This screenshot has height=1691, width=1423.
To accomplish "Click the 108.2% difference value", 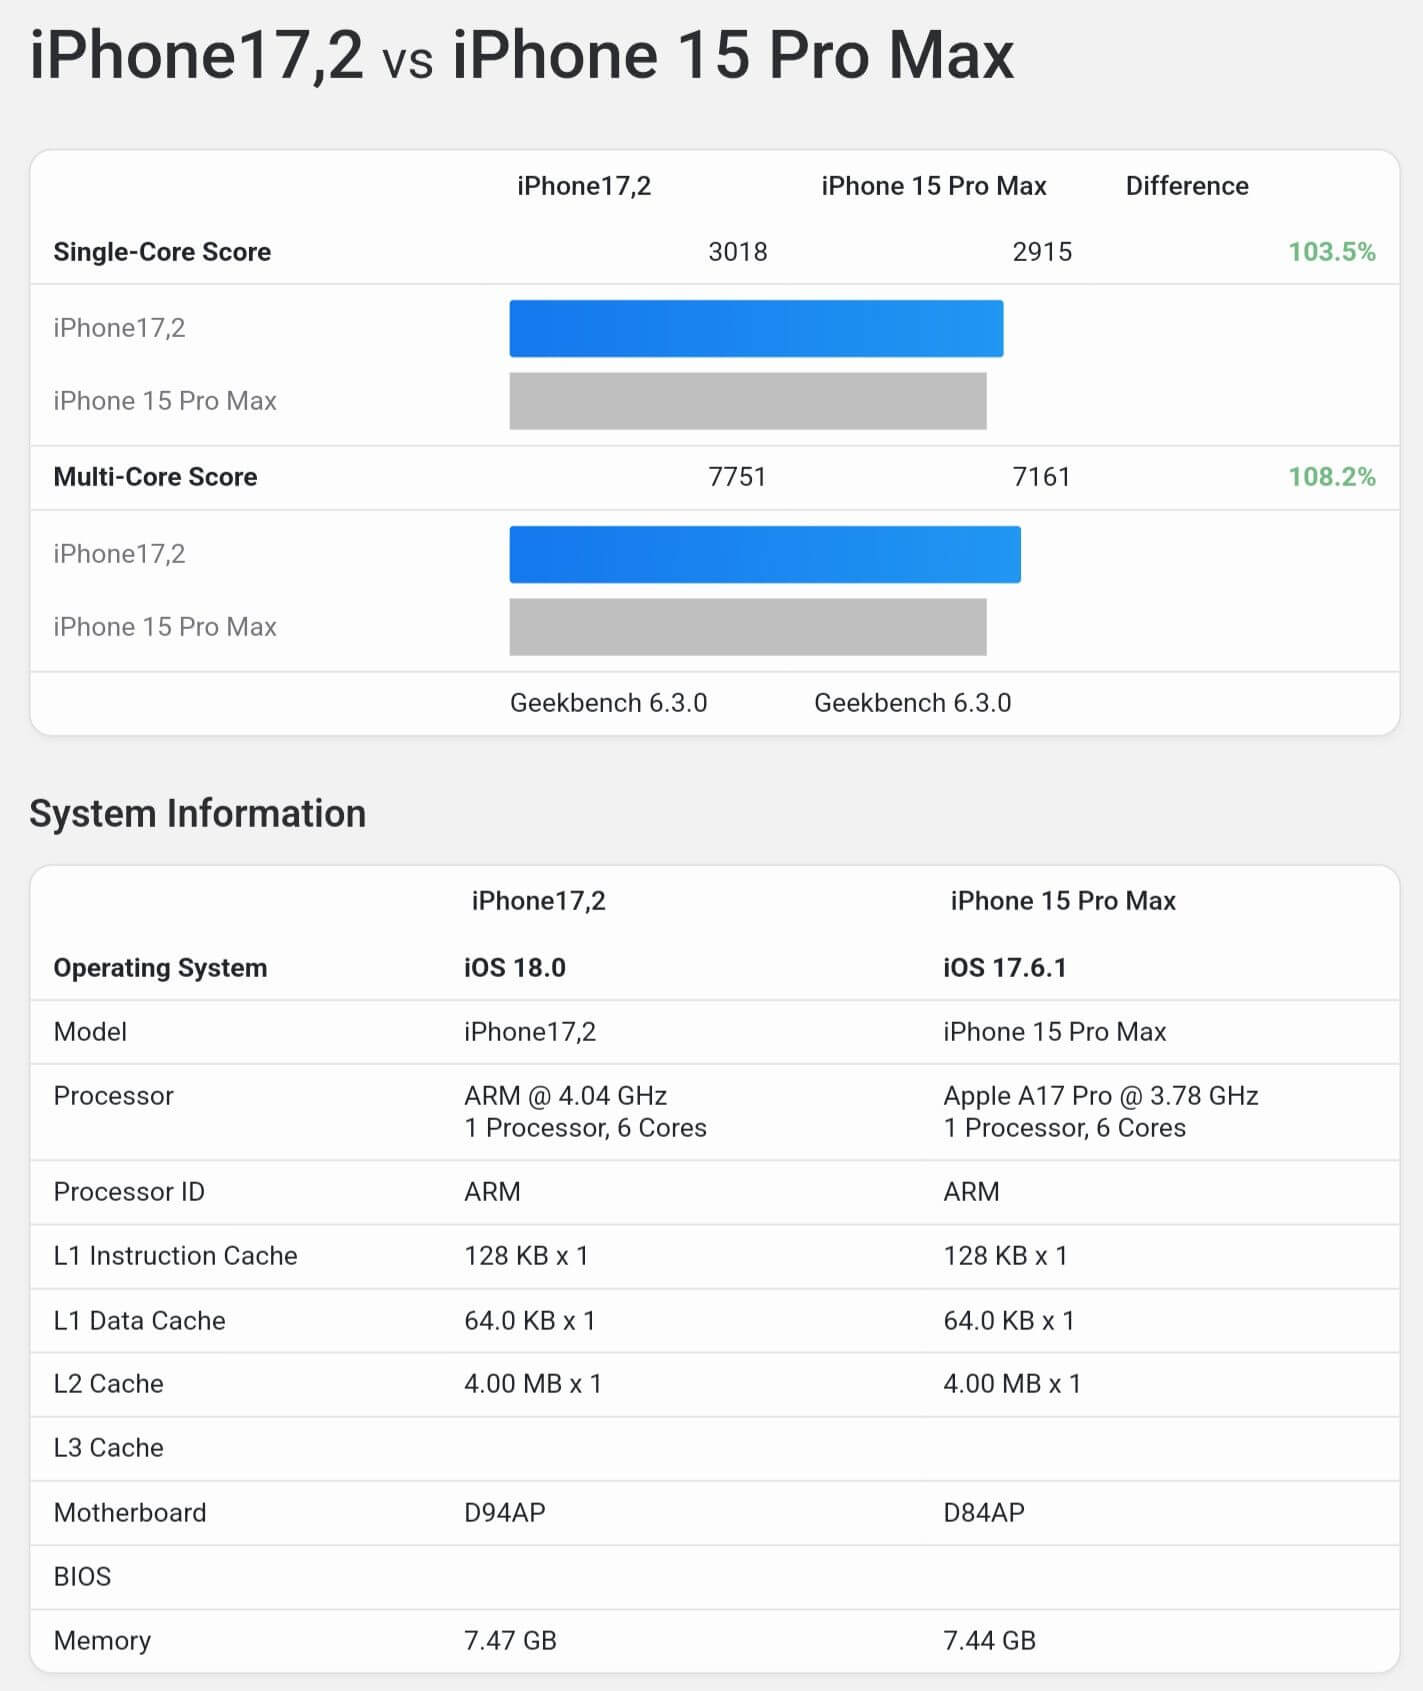I will tap(1332, 477).
